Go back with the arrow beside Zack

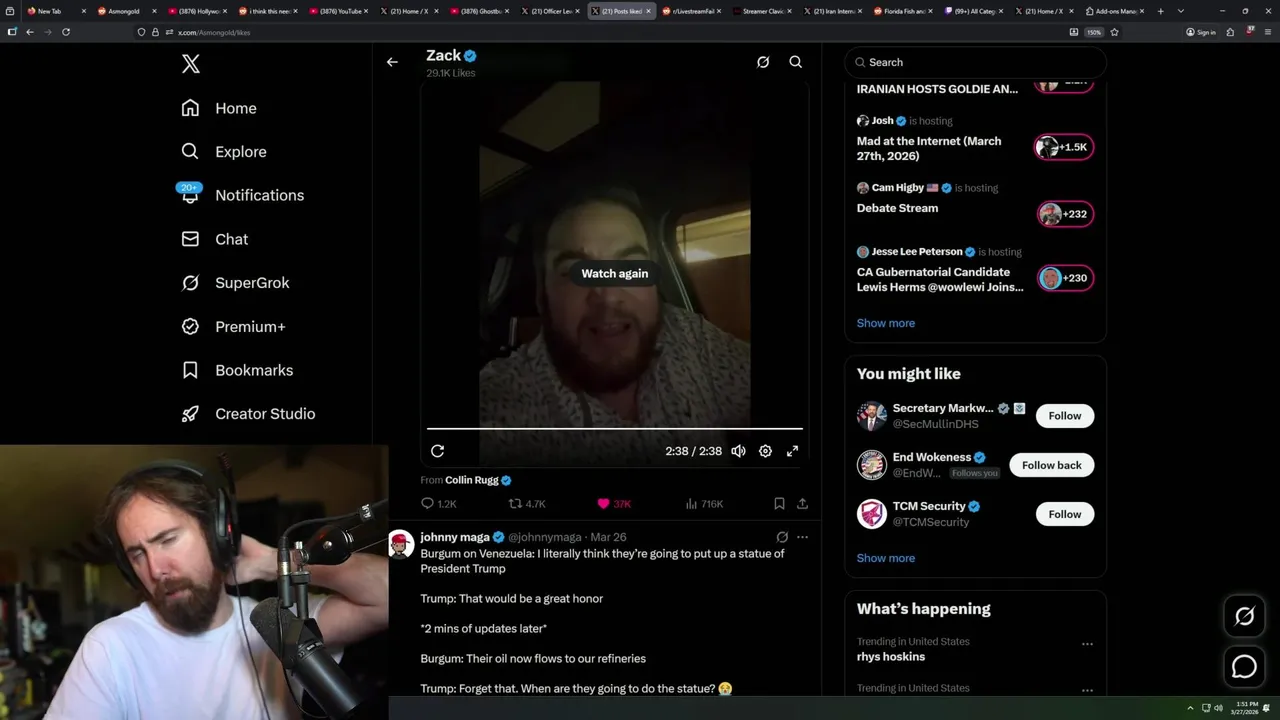click(x=392, y=62)
